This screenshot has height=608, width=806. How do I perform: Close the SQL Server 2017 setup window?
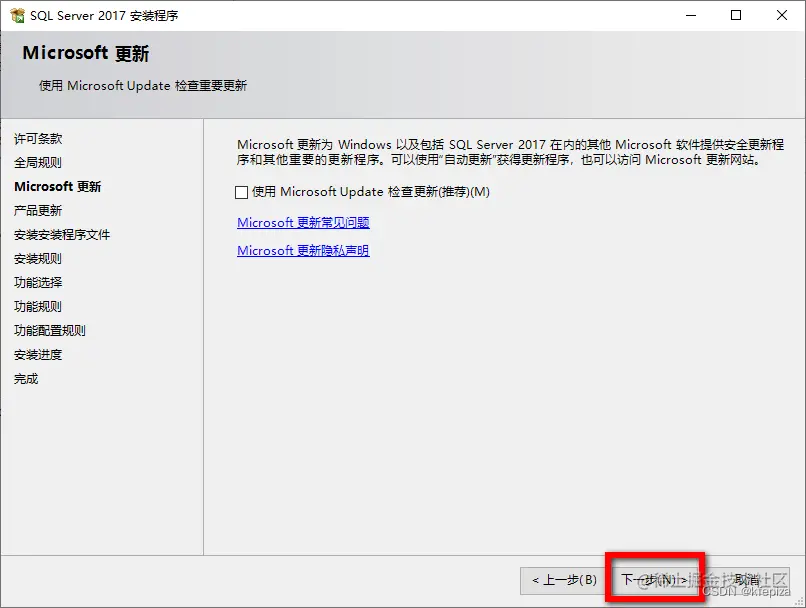(782, 15)
